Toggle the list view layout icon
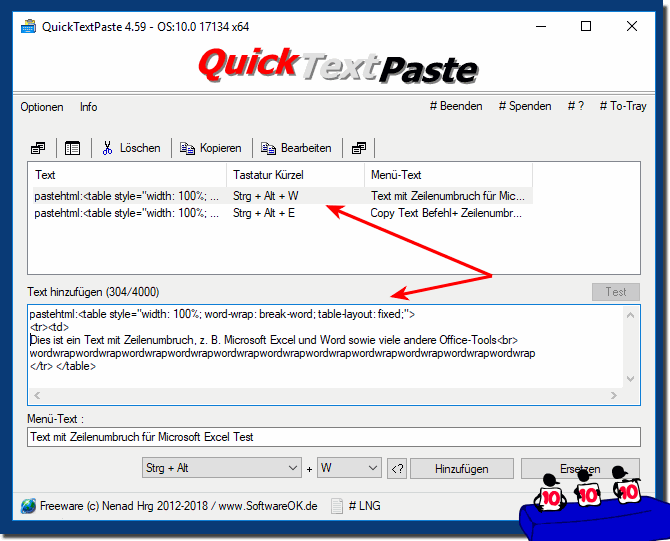This screenshot has height=541, width=670. (72, 148)
